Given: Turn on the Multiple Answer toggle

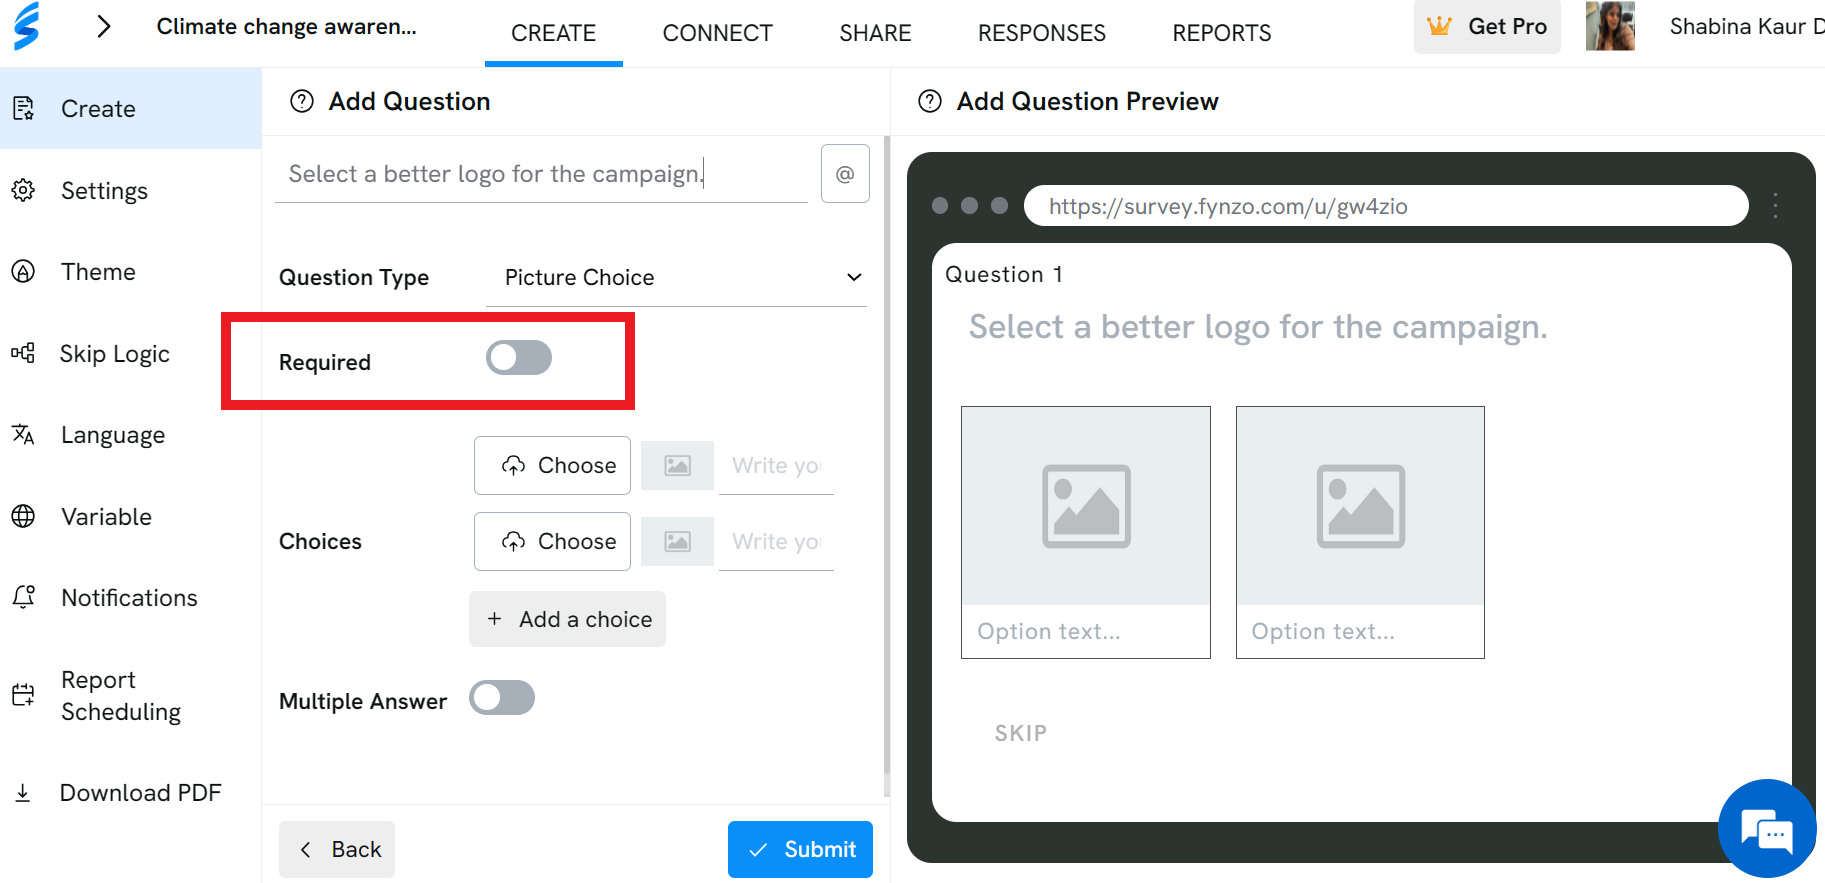Looking at the screenshot, I should tap(502, 698).
